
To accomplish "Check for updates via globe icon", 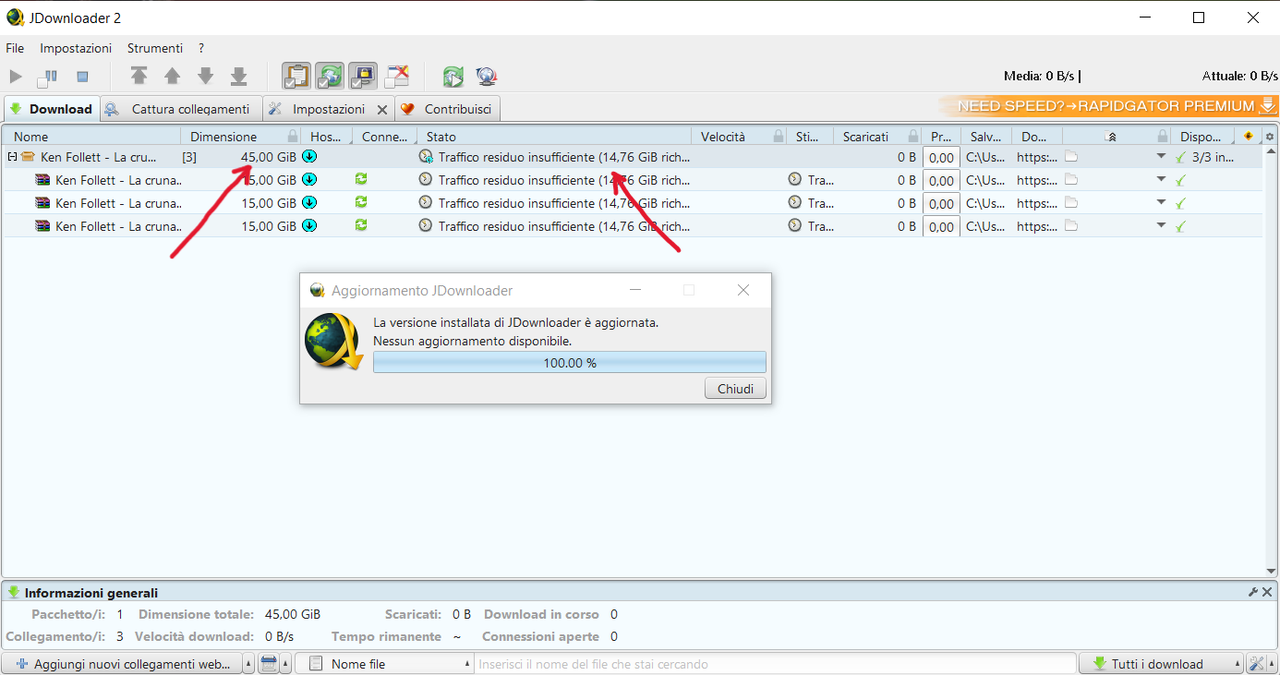I will click(x=486, y=76).
